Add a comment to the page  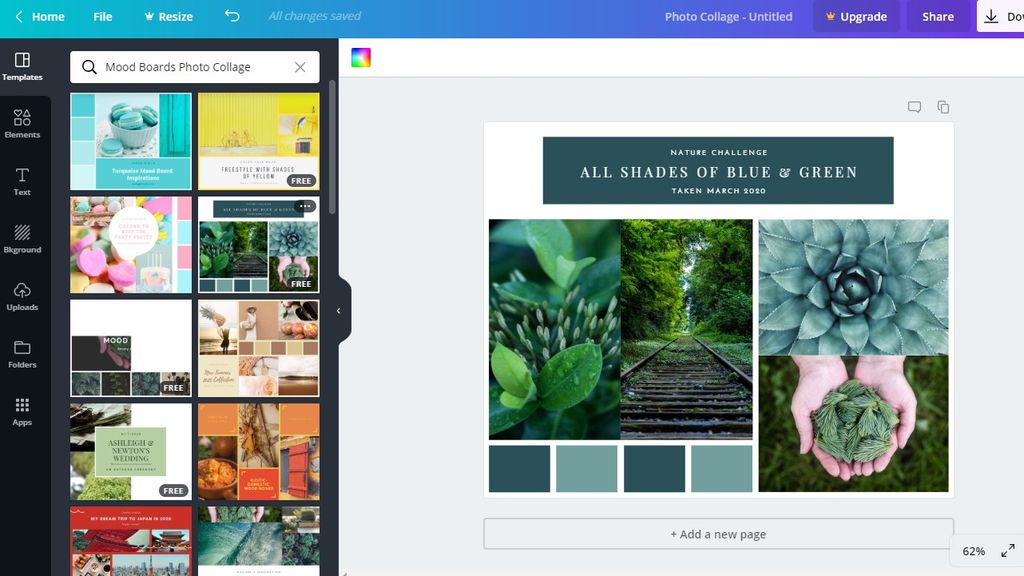tap(913, 106)
